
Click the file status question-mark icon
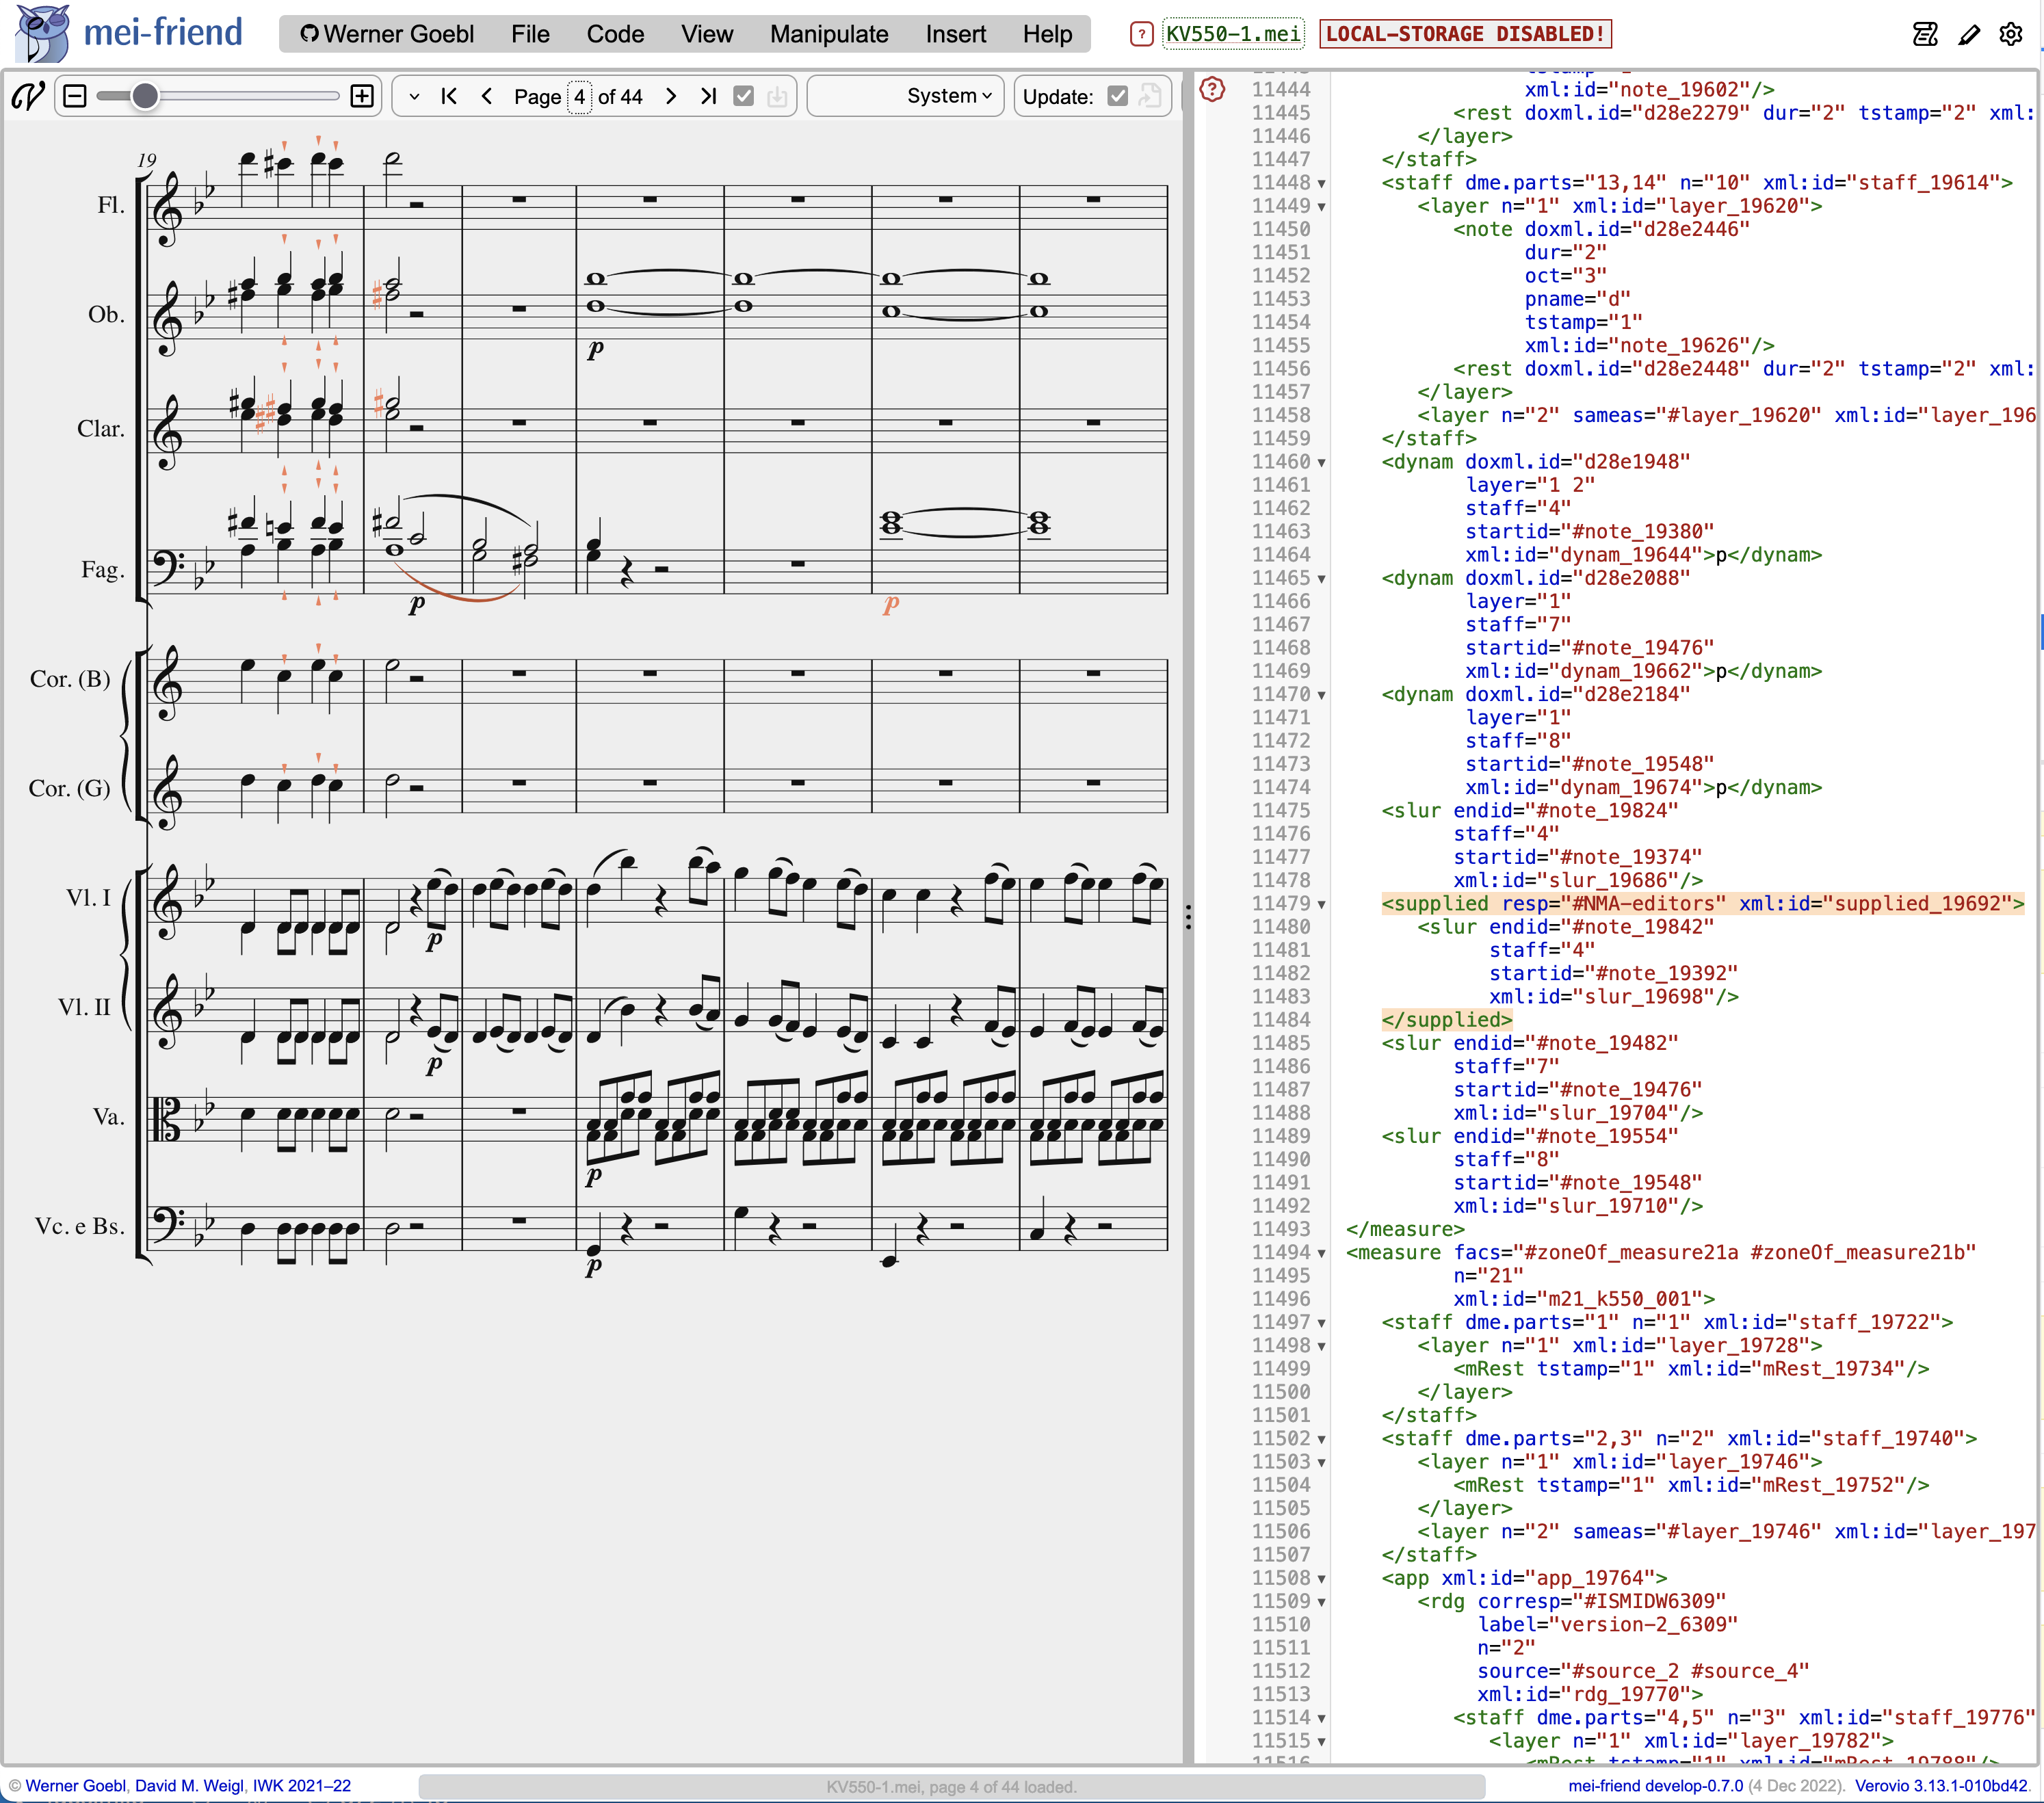click(1141, 34)
